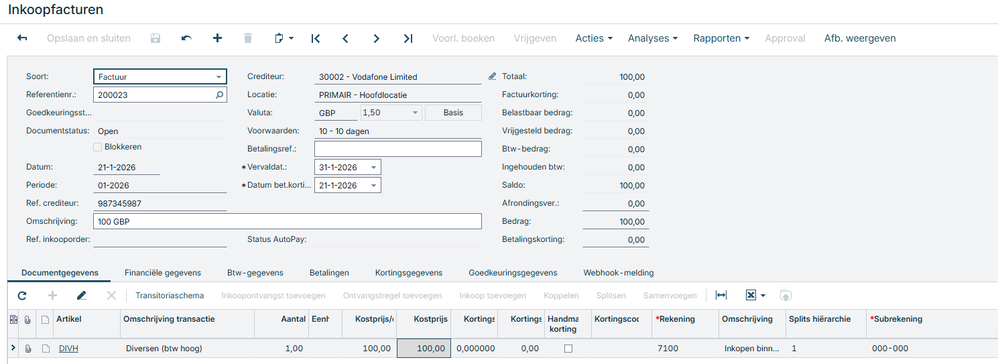Click the Omschrijving field containing 100 GBP

point(287,221)
